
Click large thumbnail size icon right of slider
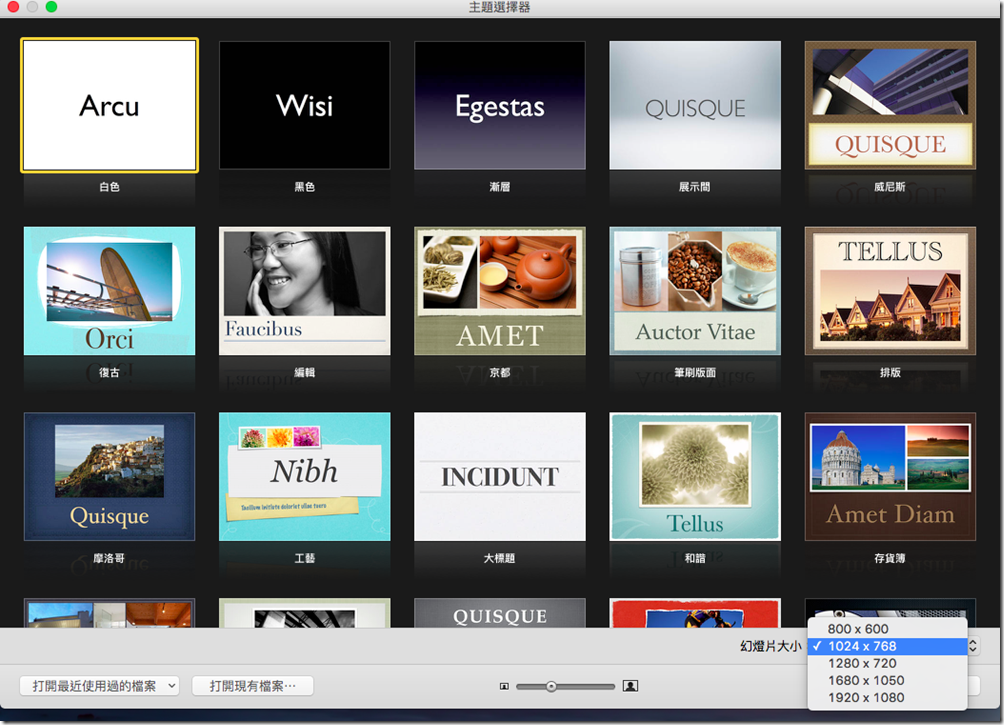pos(630,686)
